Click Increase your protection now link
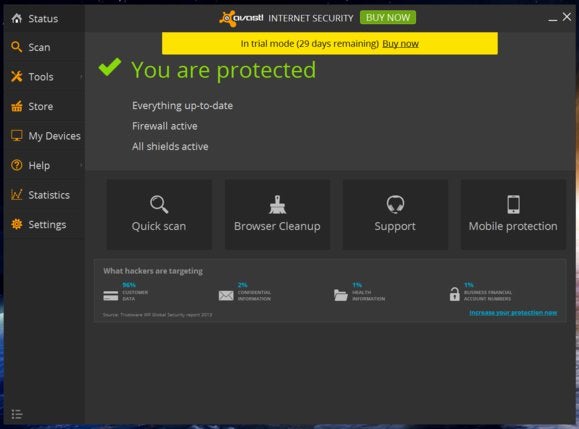 (x=513, y=313)
